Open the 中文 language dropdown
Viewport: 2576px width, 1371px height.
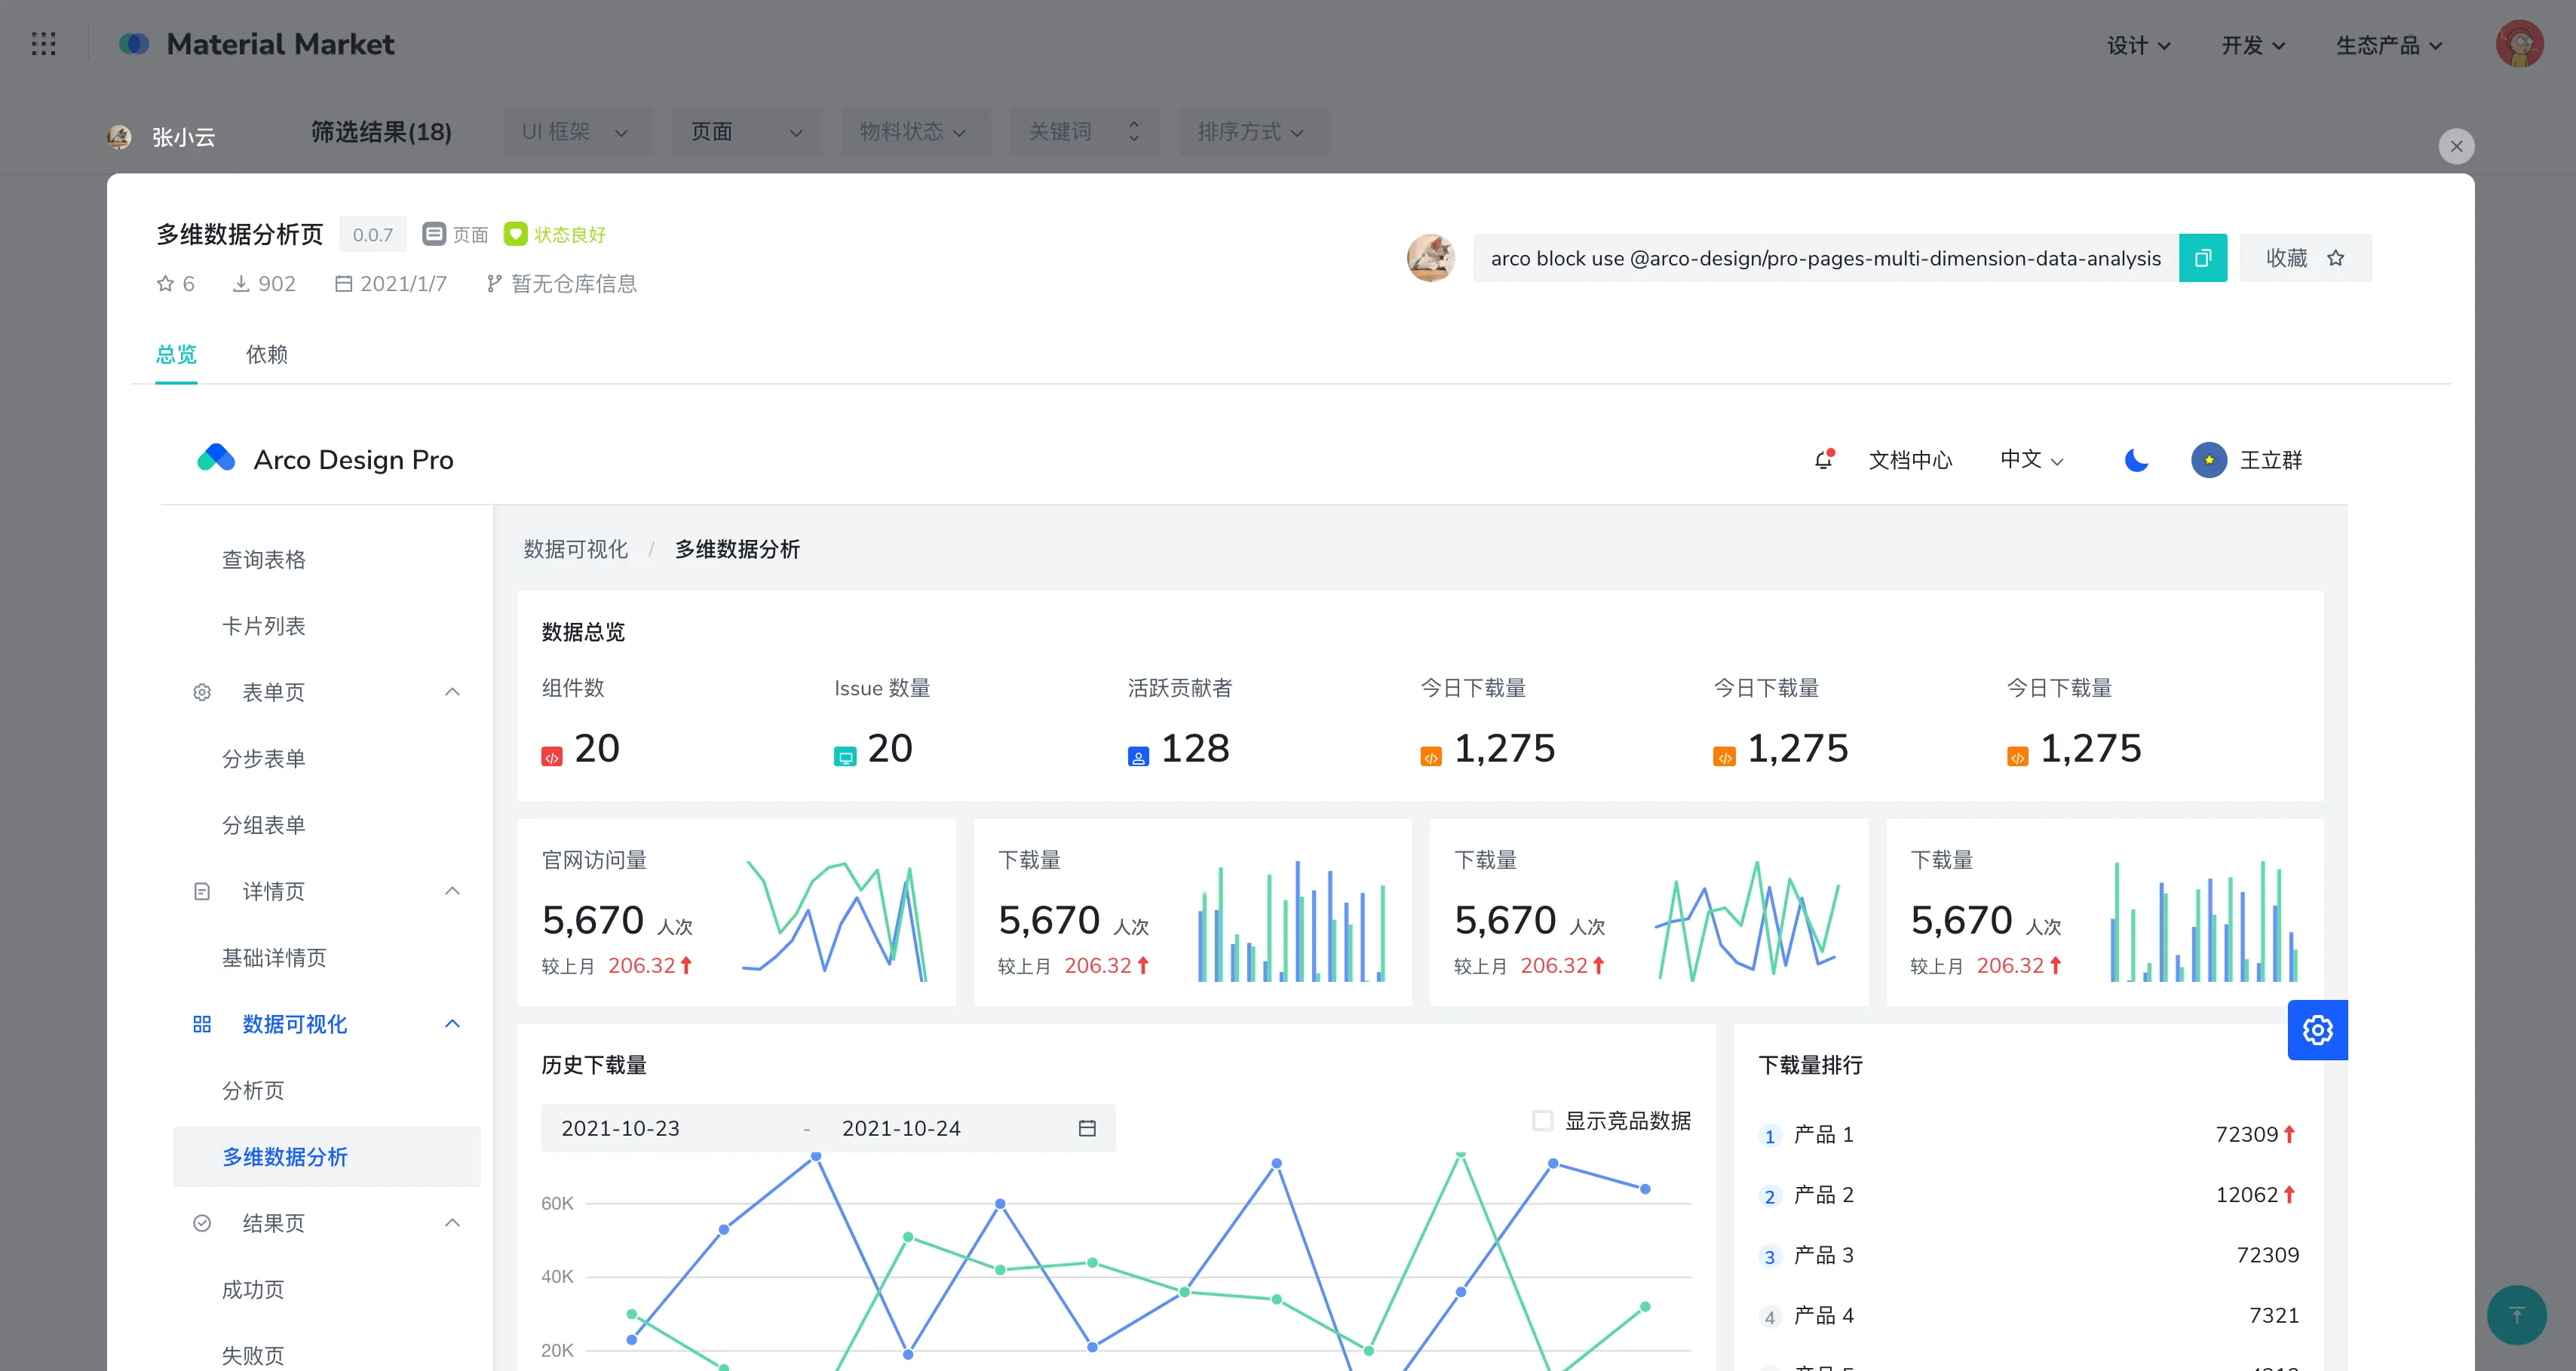(x=2032, y=460)
